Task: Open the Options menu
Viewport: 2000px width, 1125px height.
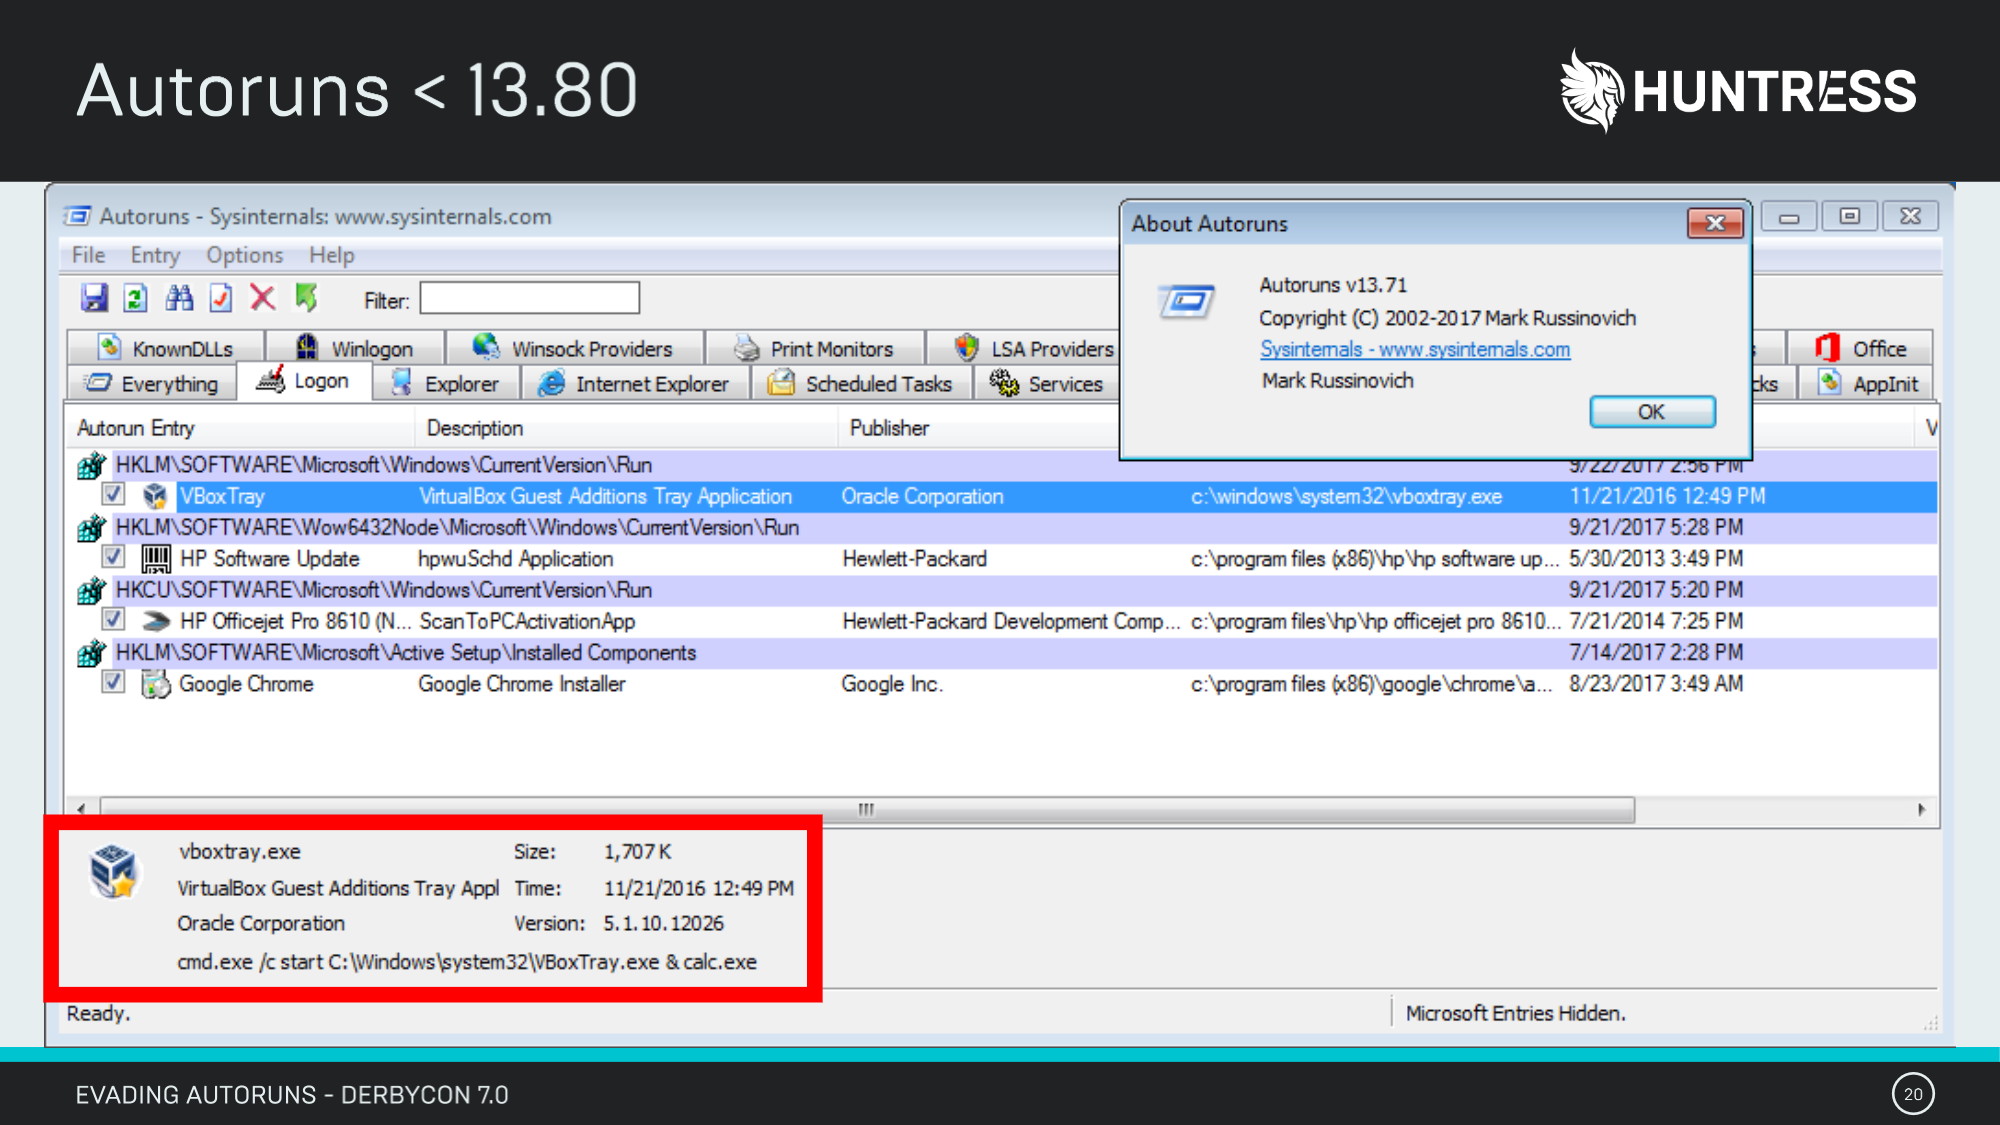Action: 245,255
